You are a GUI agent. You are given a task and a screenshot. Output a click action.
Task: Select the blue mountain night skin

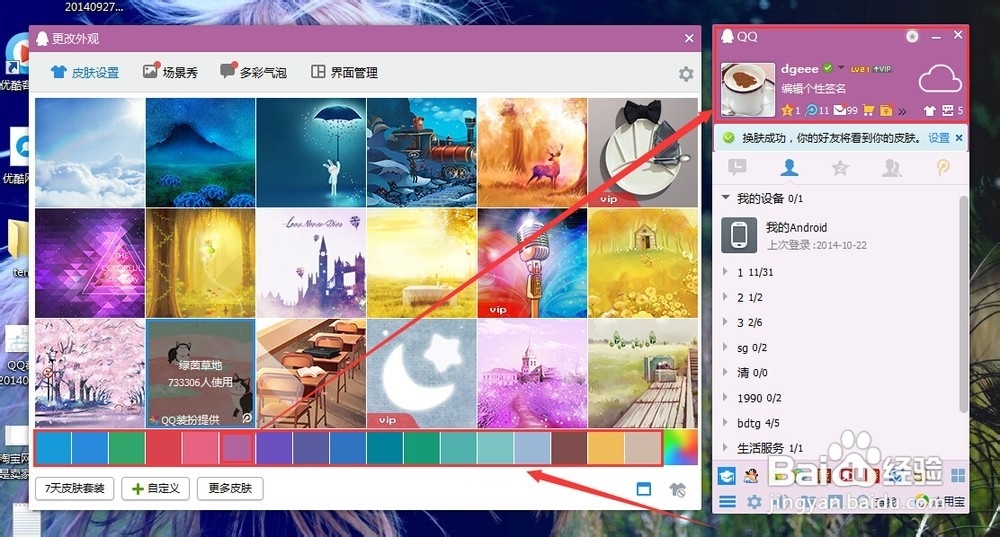click(x=200, y=152)
